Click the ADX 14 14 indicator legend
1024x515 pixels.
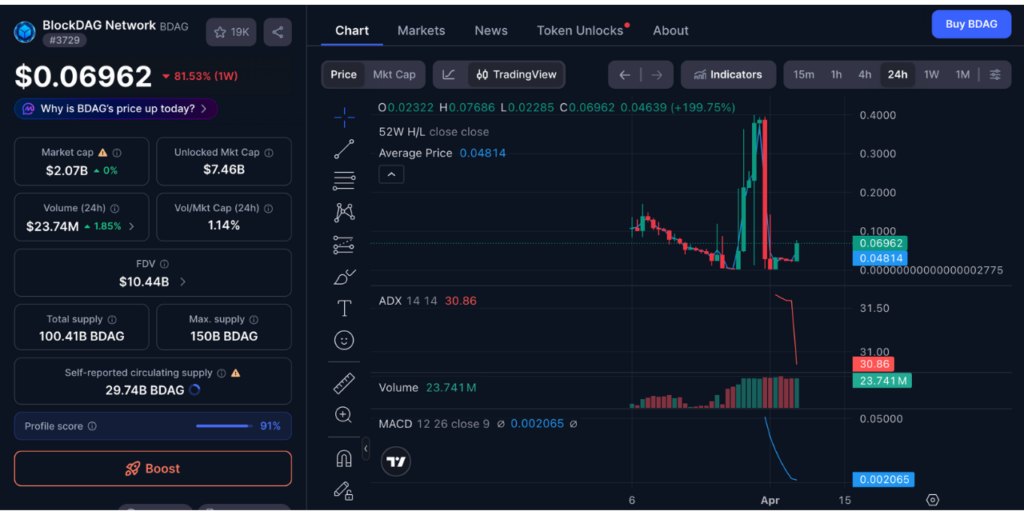coord(427,301)
